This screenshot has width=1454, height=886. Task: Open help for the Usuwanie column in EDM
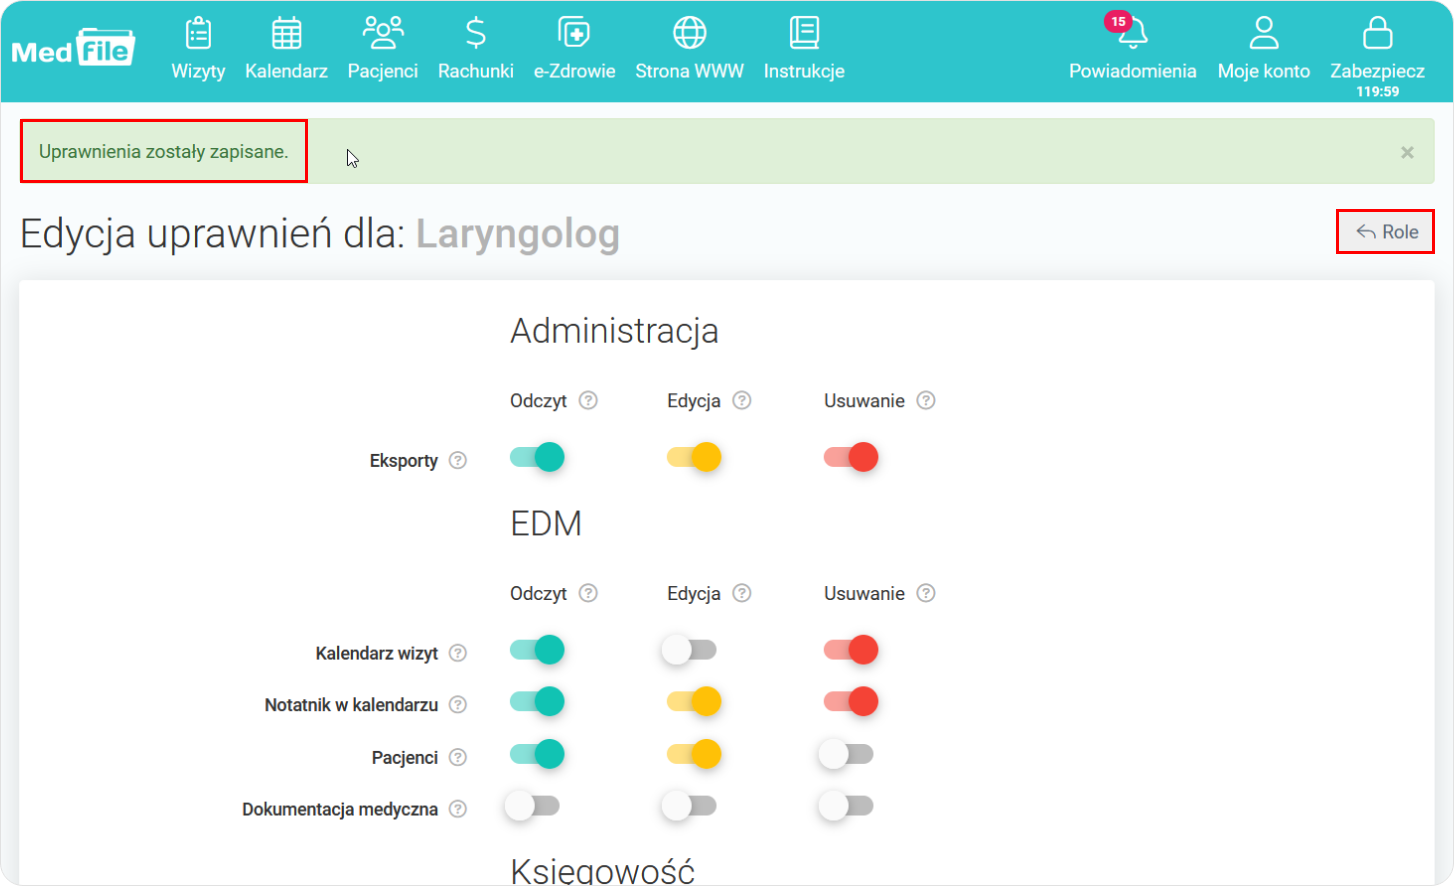pos(926,593)
